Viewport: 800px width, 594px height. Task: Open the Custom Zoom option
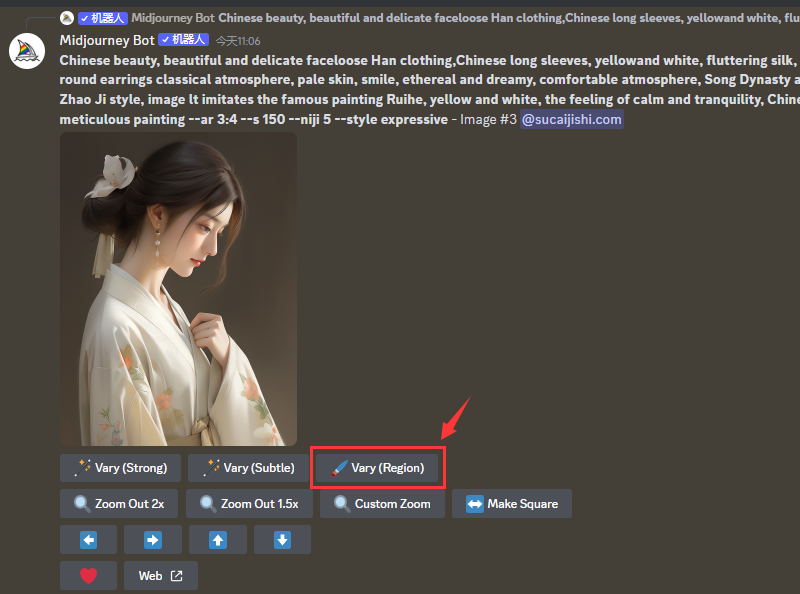coord(383,504)
